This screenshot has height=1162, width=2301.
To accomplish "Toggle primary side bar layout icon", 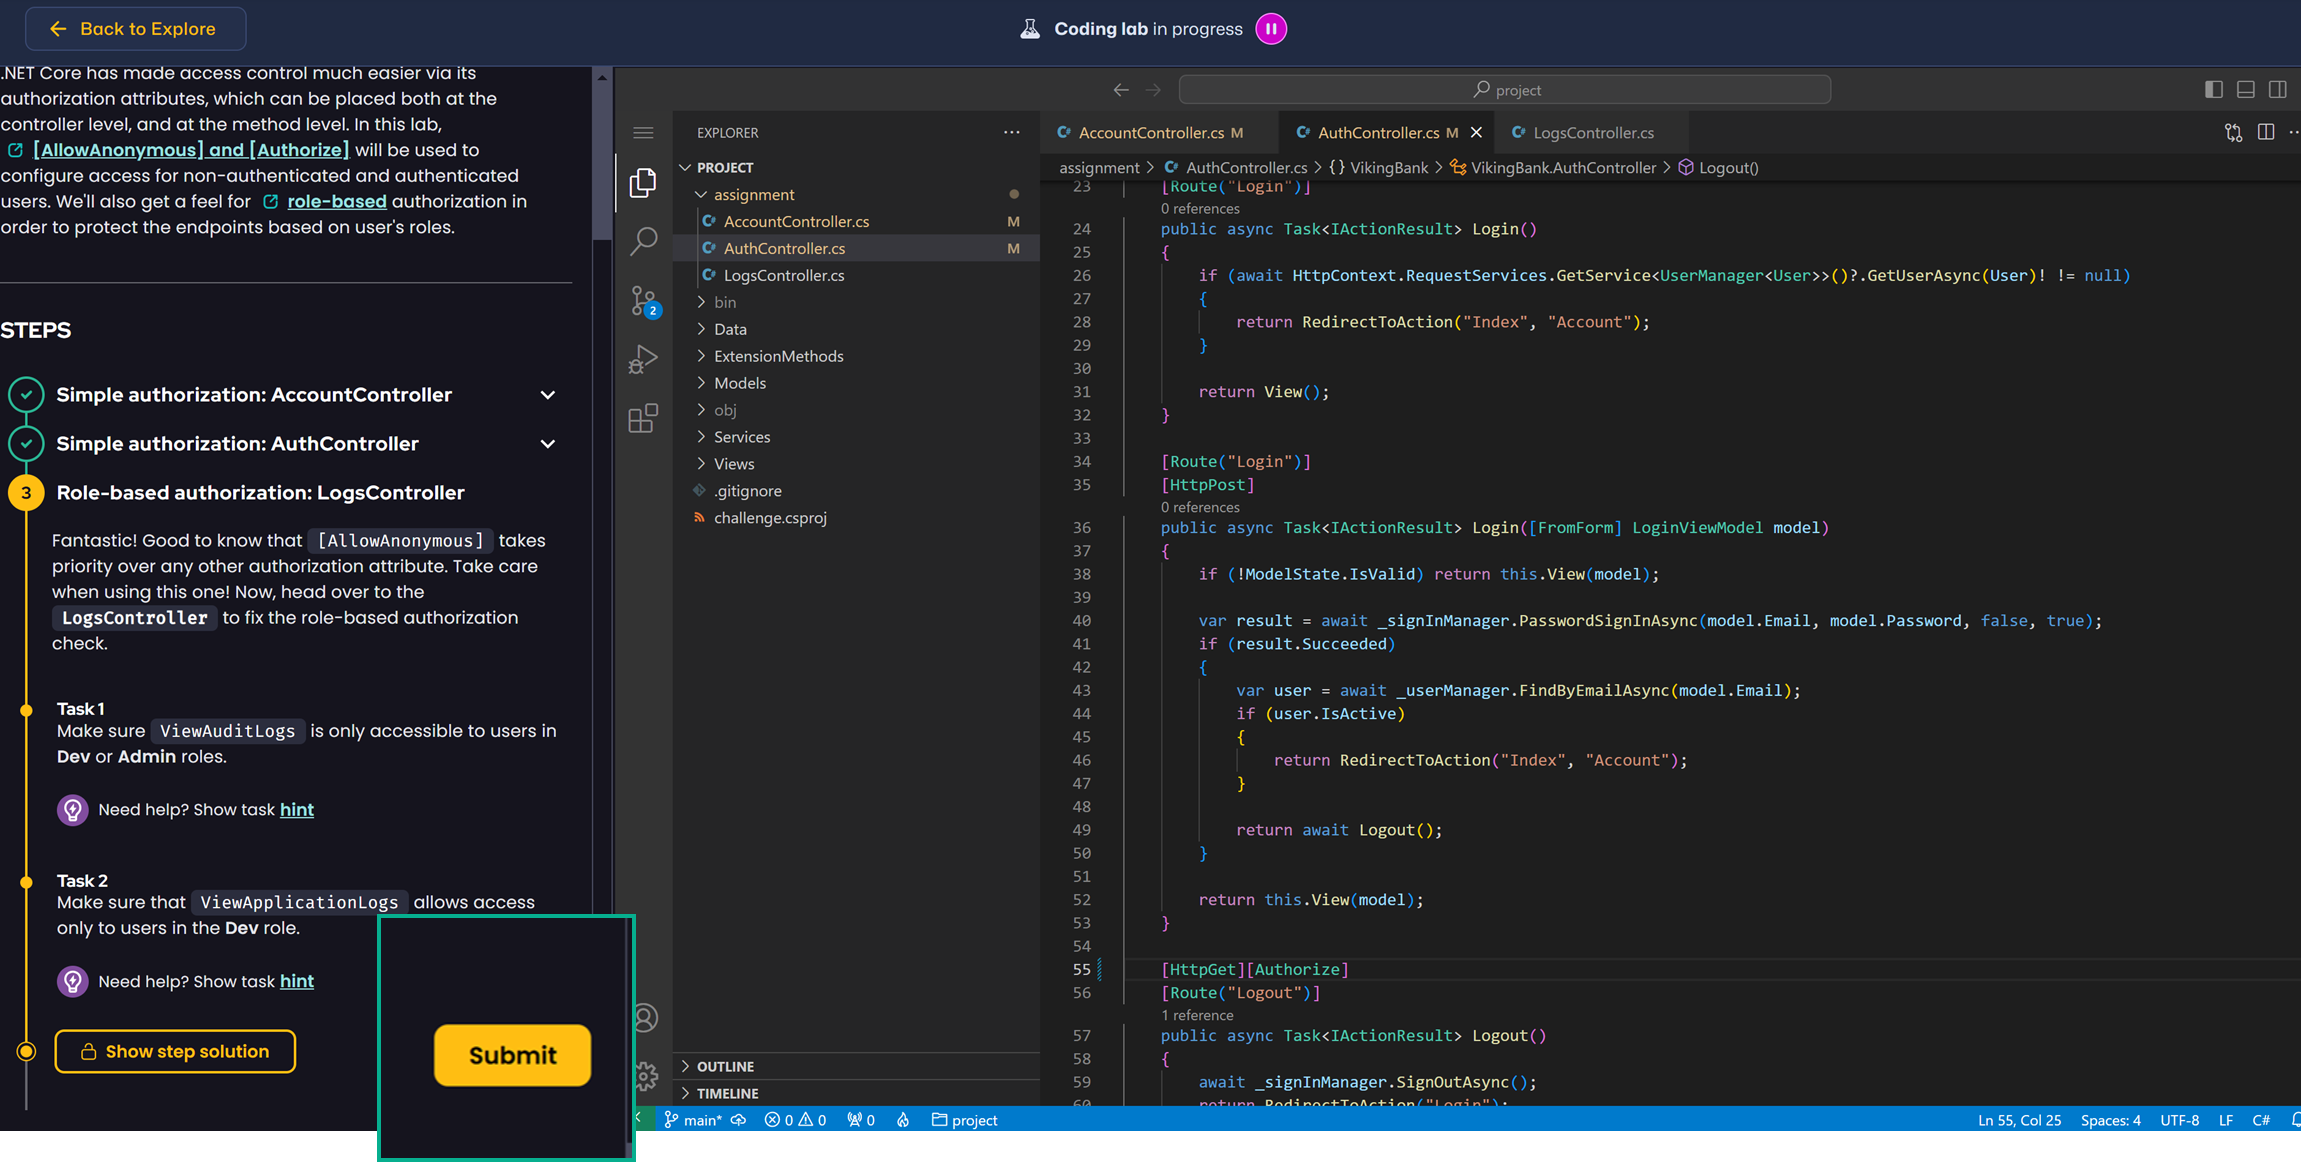I will [2213, 90].
